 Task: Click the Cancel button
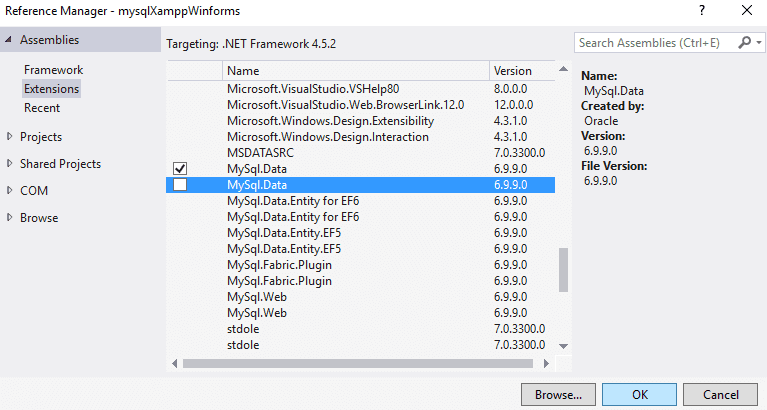tap(720, 394)
